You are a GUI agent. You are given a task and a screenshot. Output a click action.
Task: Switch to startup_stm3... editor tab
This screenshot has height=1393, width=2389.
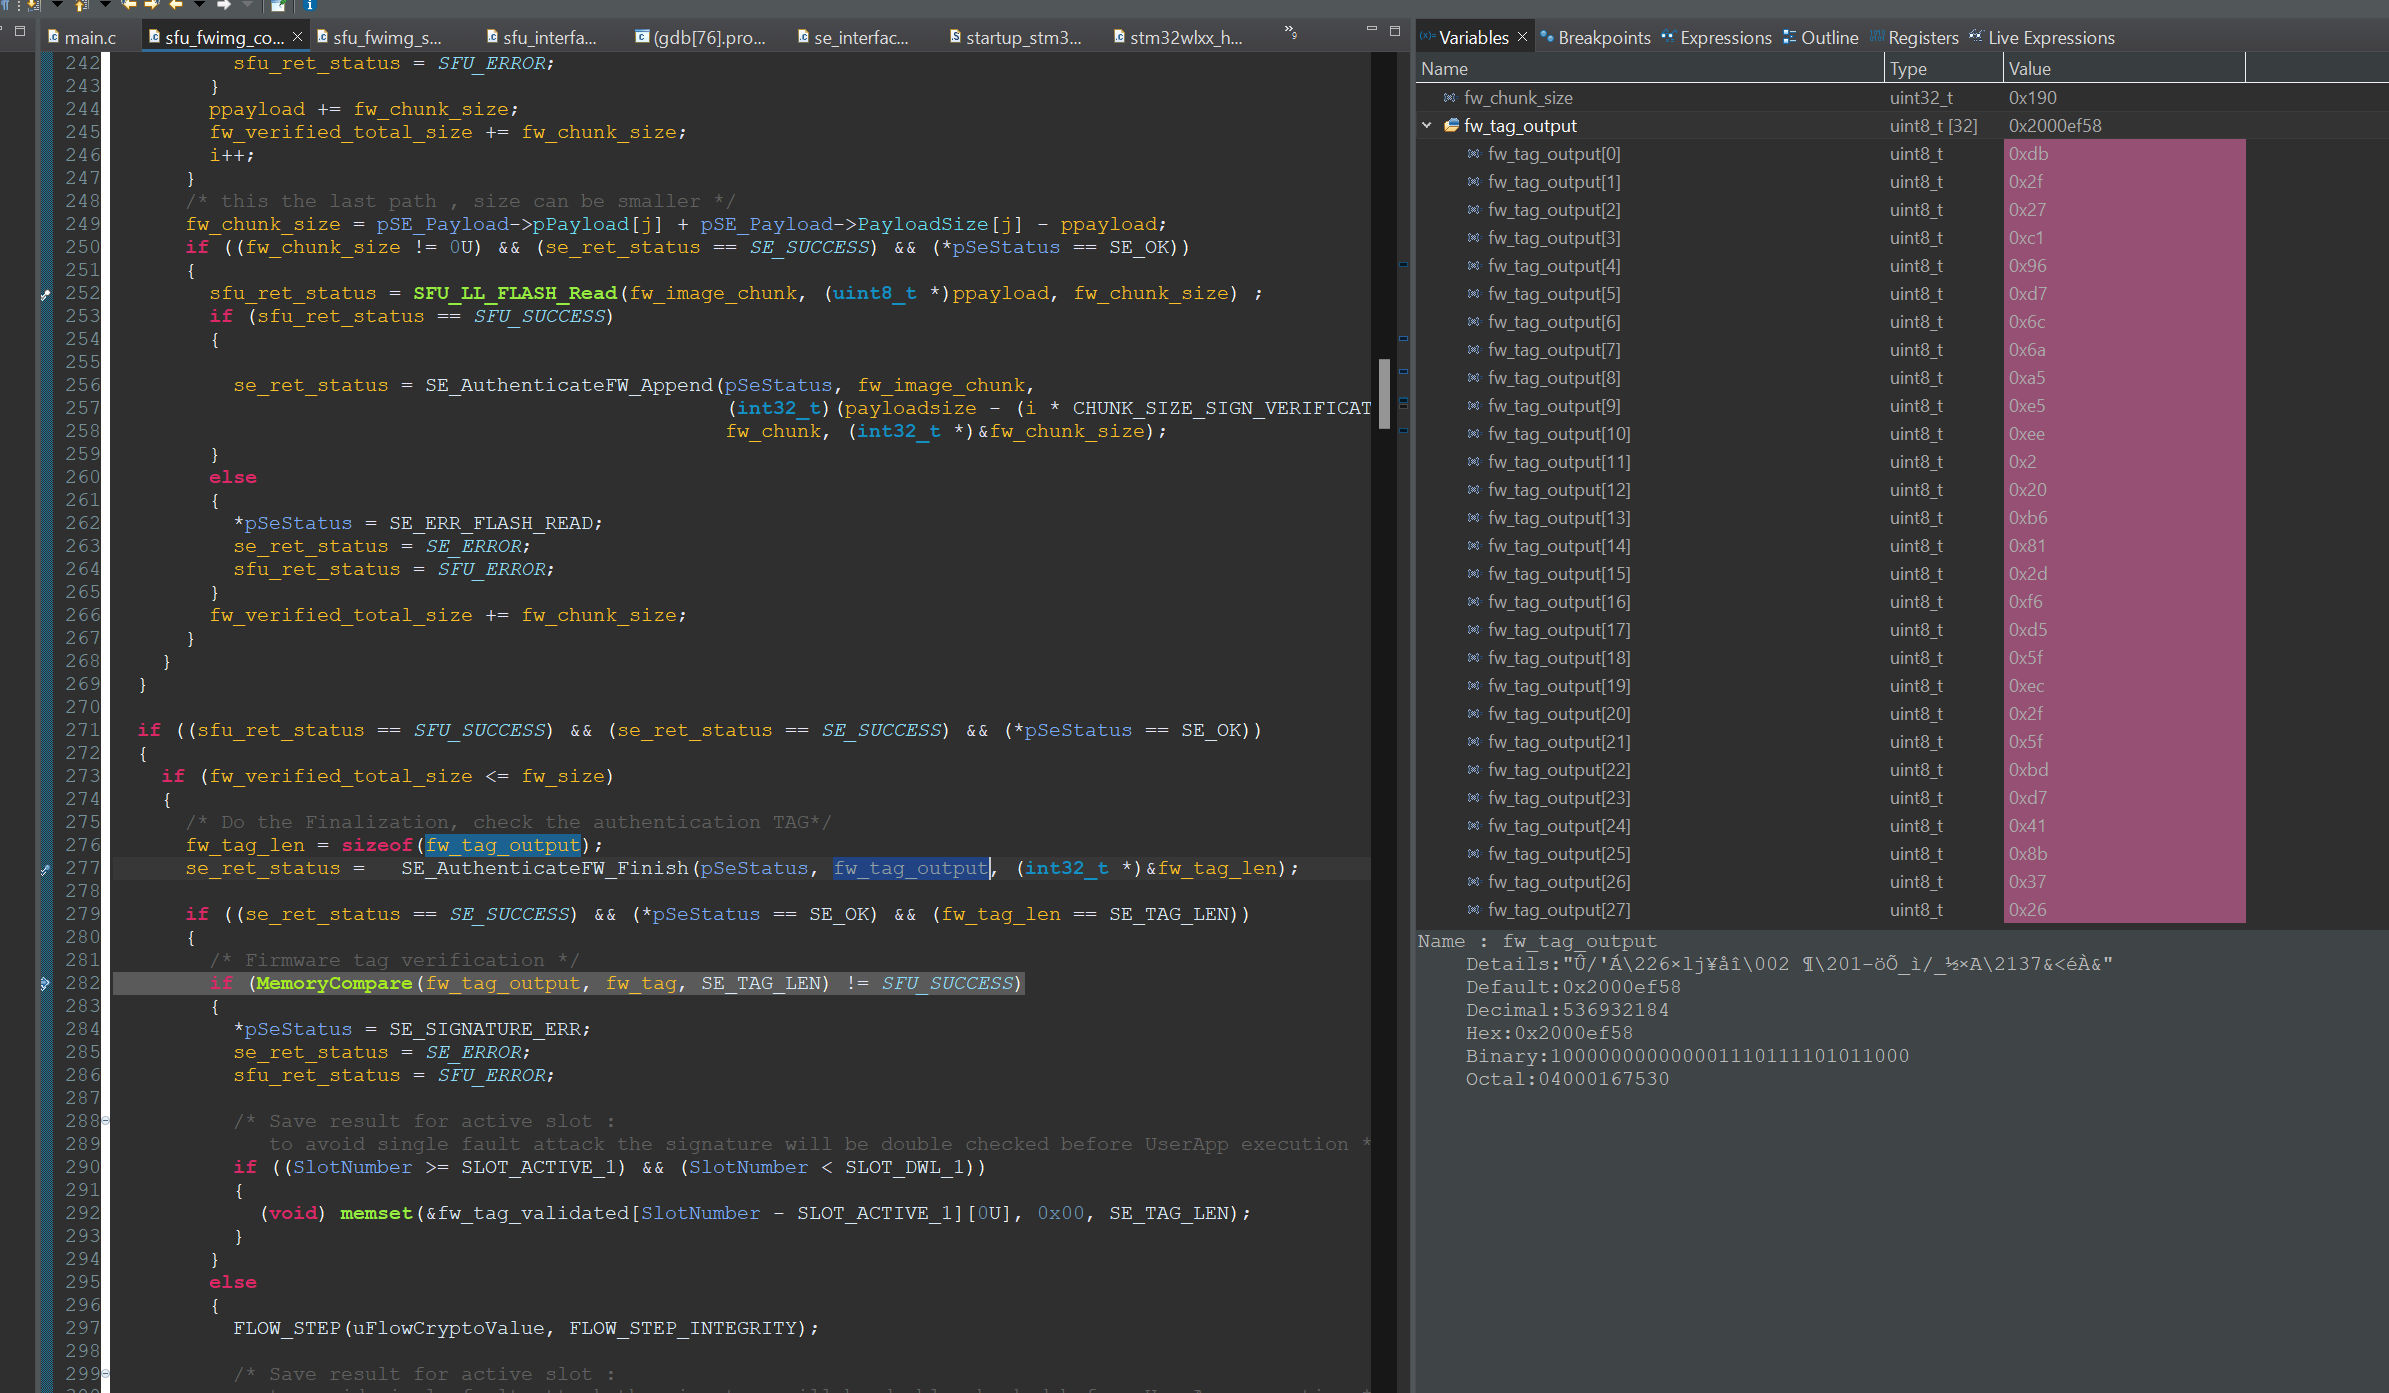tap(1022, 37)
